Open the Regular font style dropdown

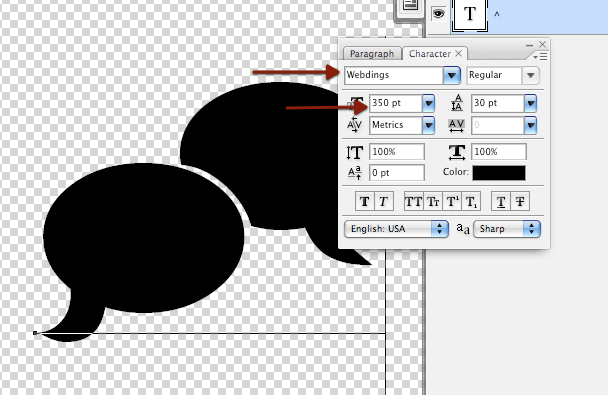[x=530, y=75]
